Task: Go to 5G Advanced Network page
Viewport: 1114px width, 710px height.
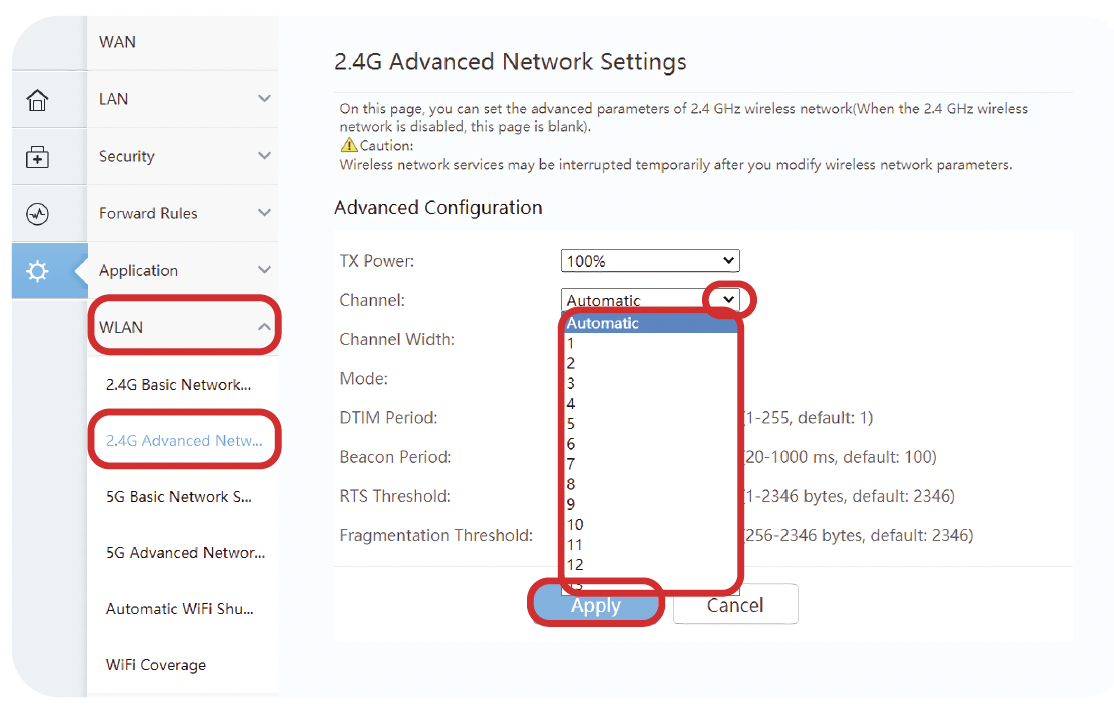Action: 185,553
